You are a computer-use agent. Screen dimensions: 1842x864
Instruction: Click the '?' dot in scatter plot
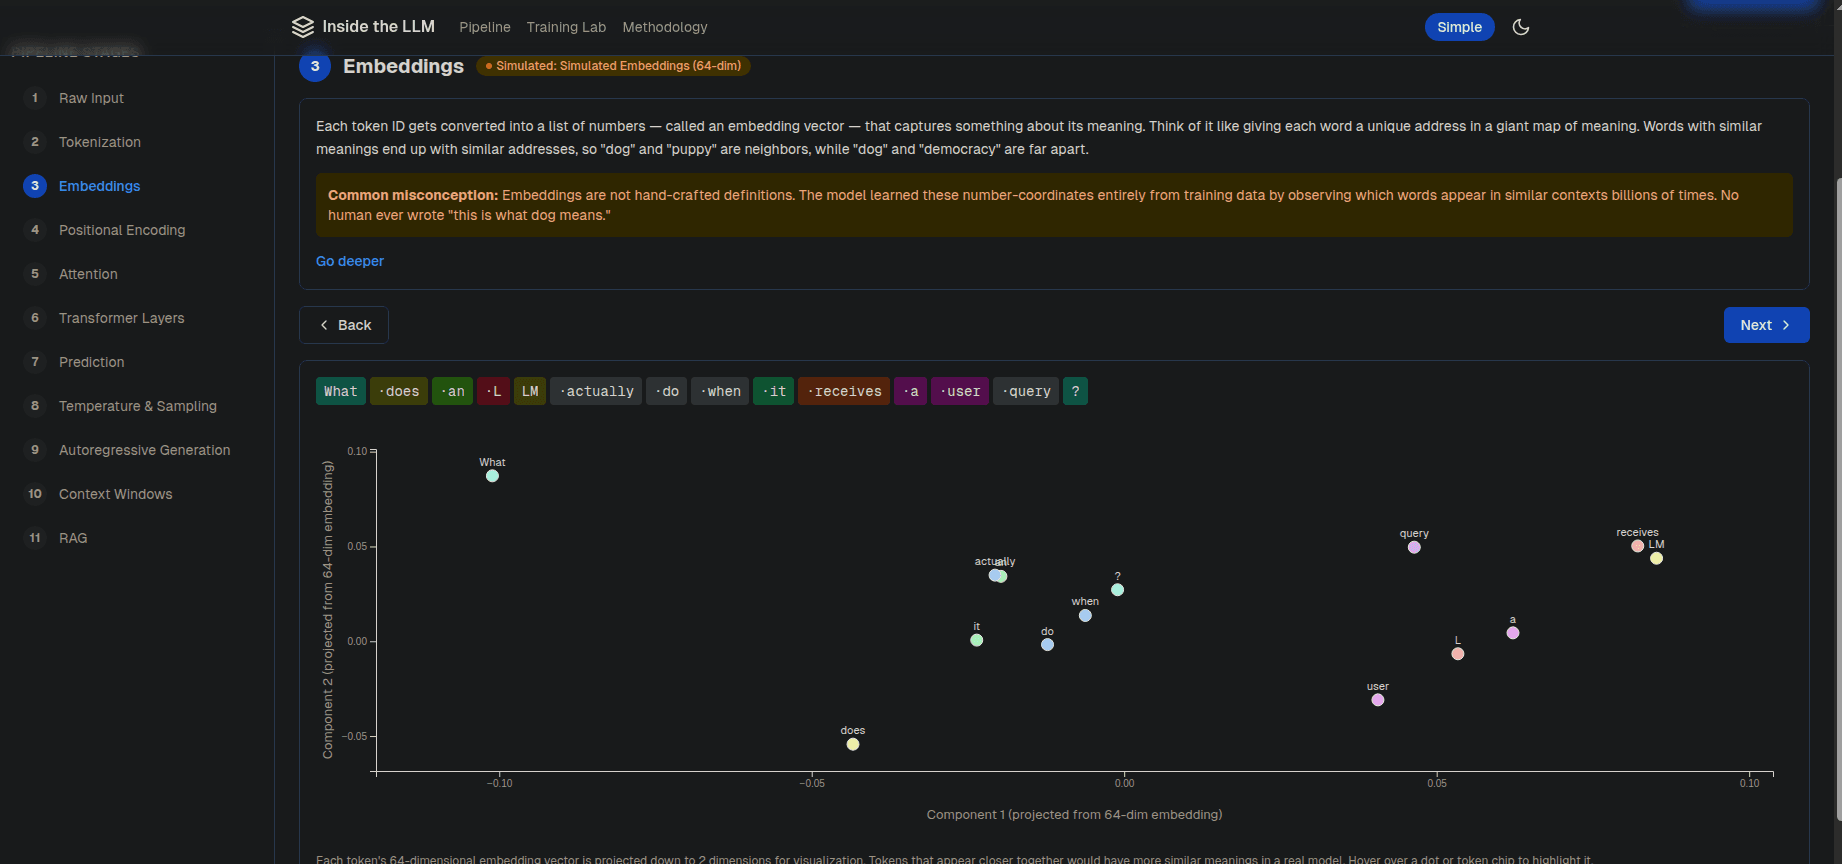point(1118,590)
